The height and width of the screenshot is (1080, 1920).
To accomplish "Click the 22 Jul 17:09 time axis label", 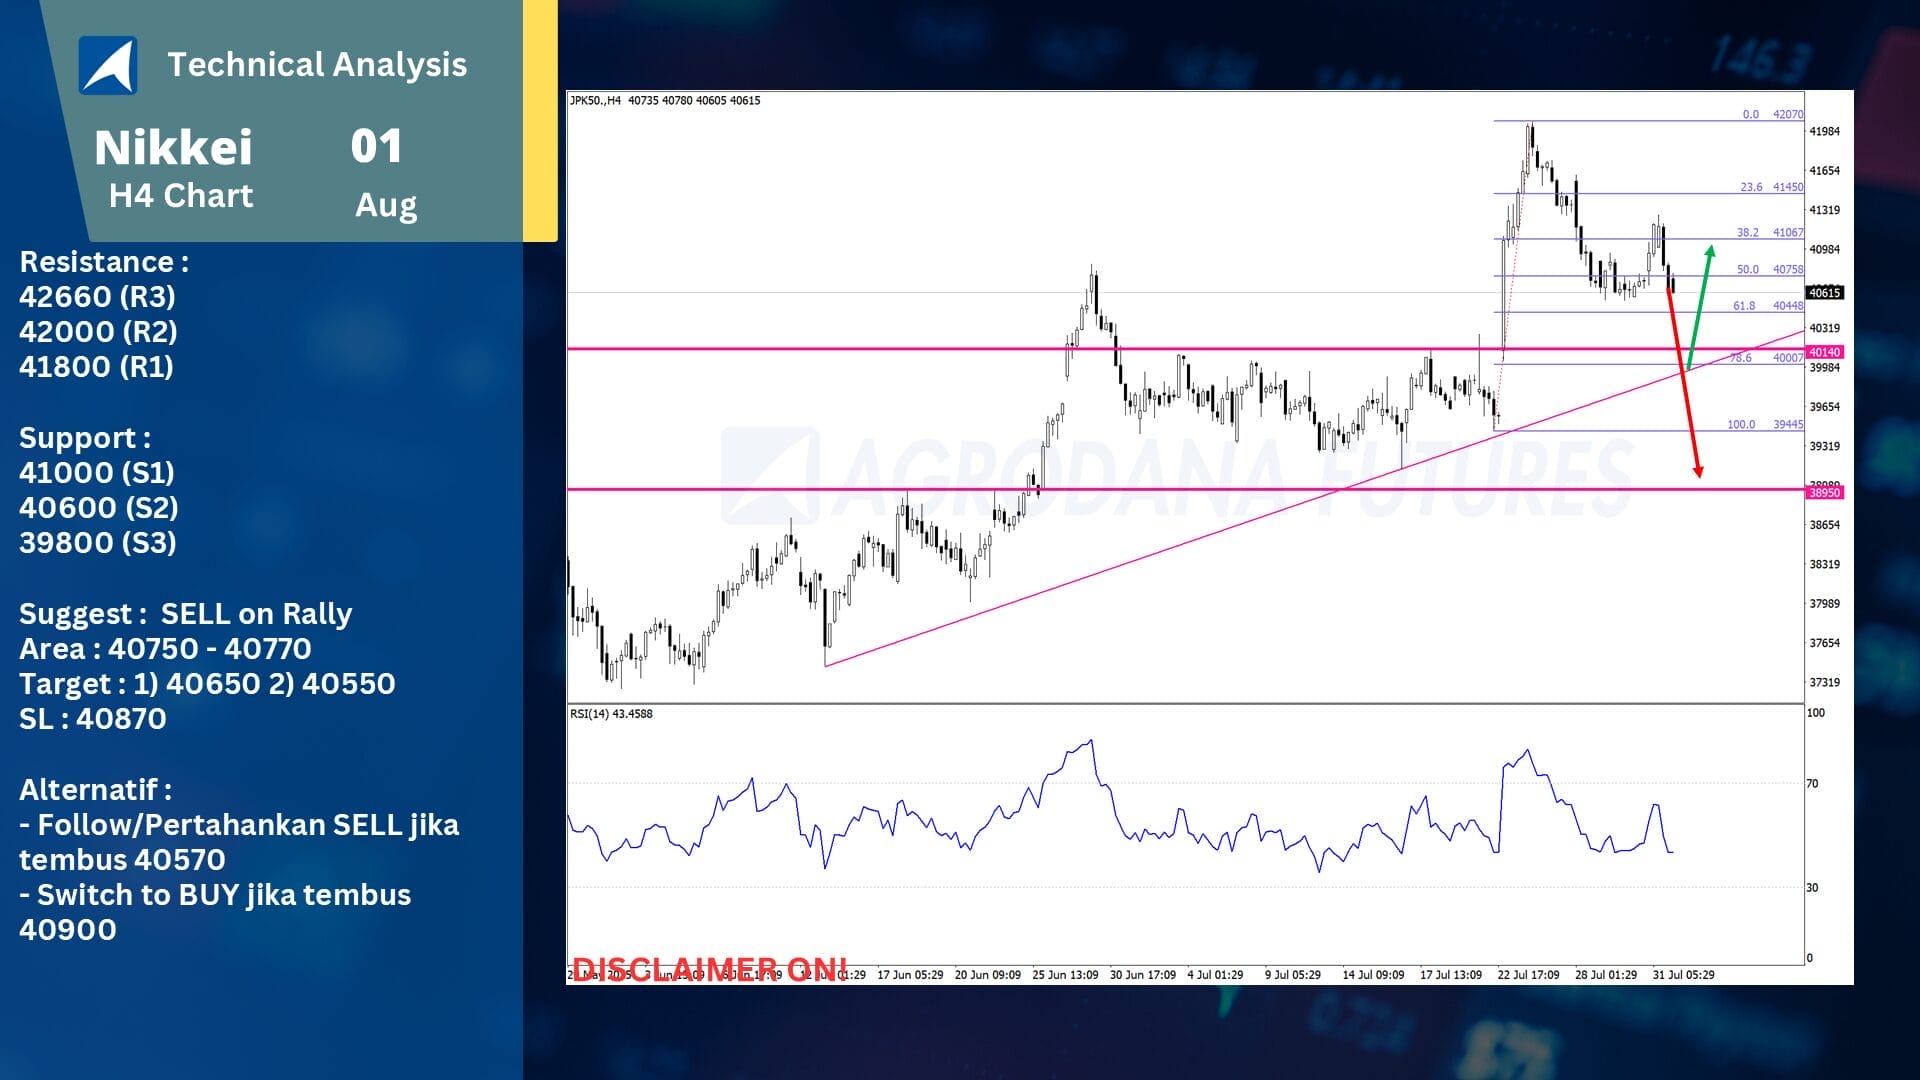I will [1528, 975].
